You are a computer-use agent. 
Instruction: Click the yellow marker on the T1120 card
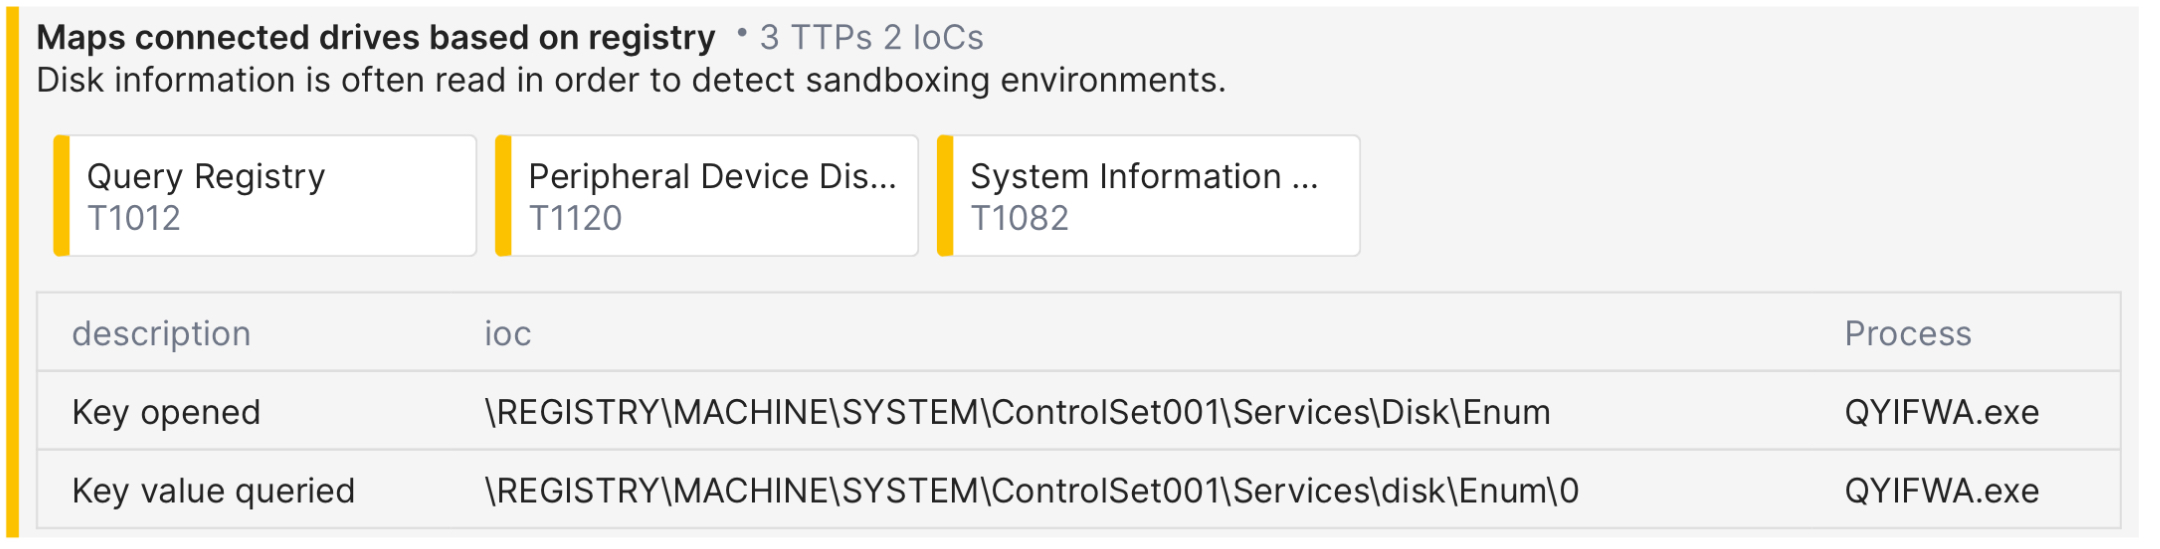tap(504, 196)
